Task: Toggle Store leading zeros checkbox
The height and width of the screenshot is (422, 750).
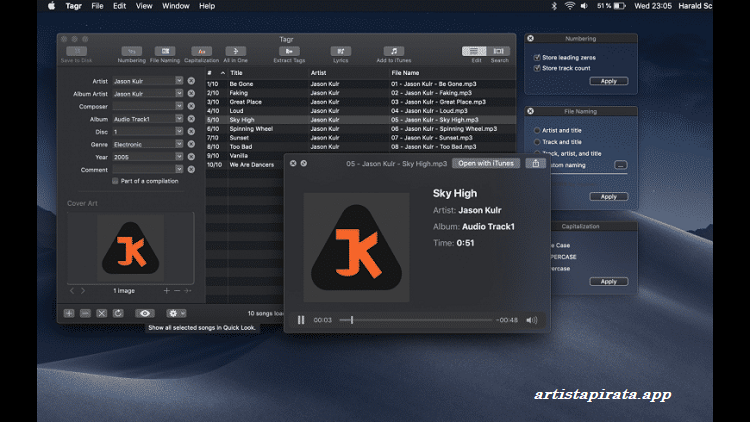Action: 537,58
